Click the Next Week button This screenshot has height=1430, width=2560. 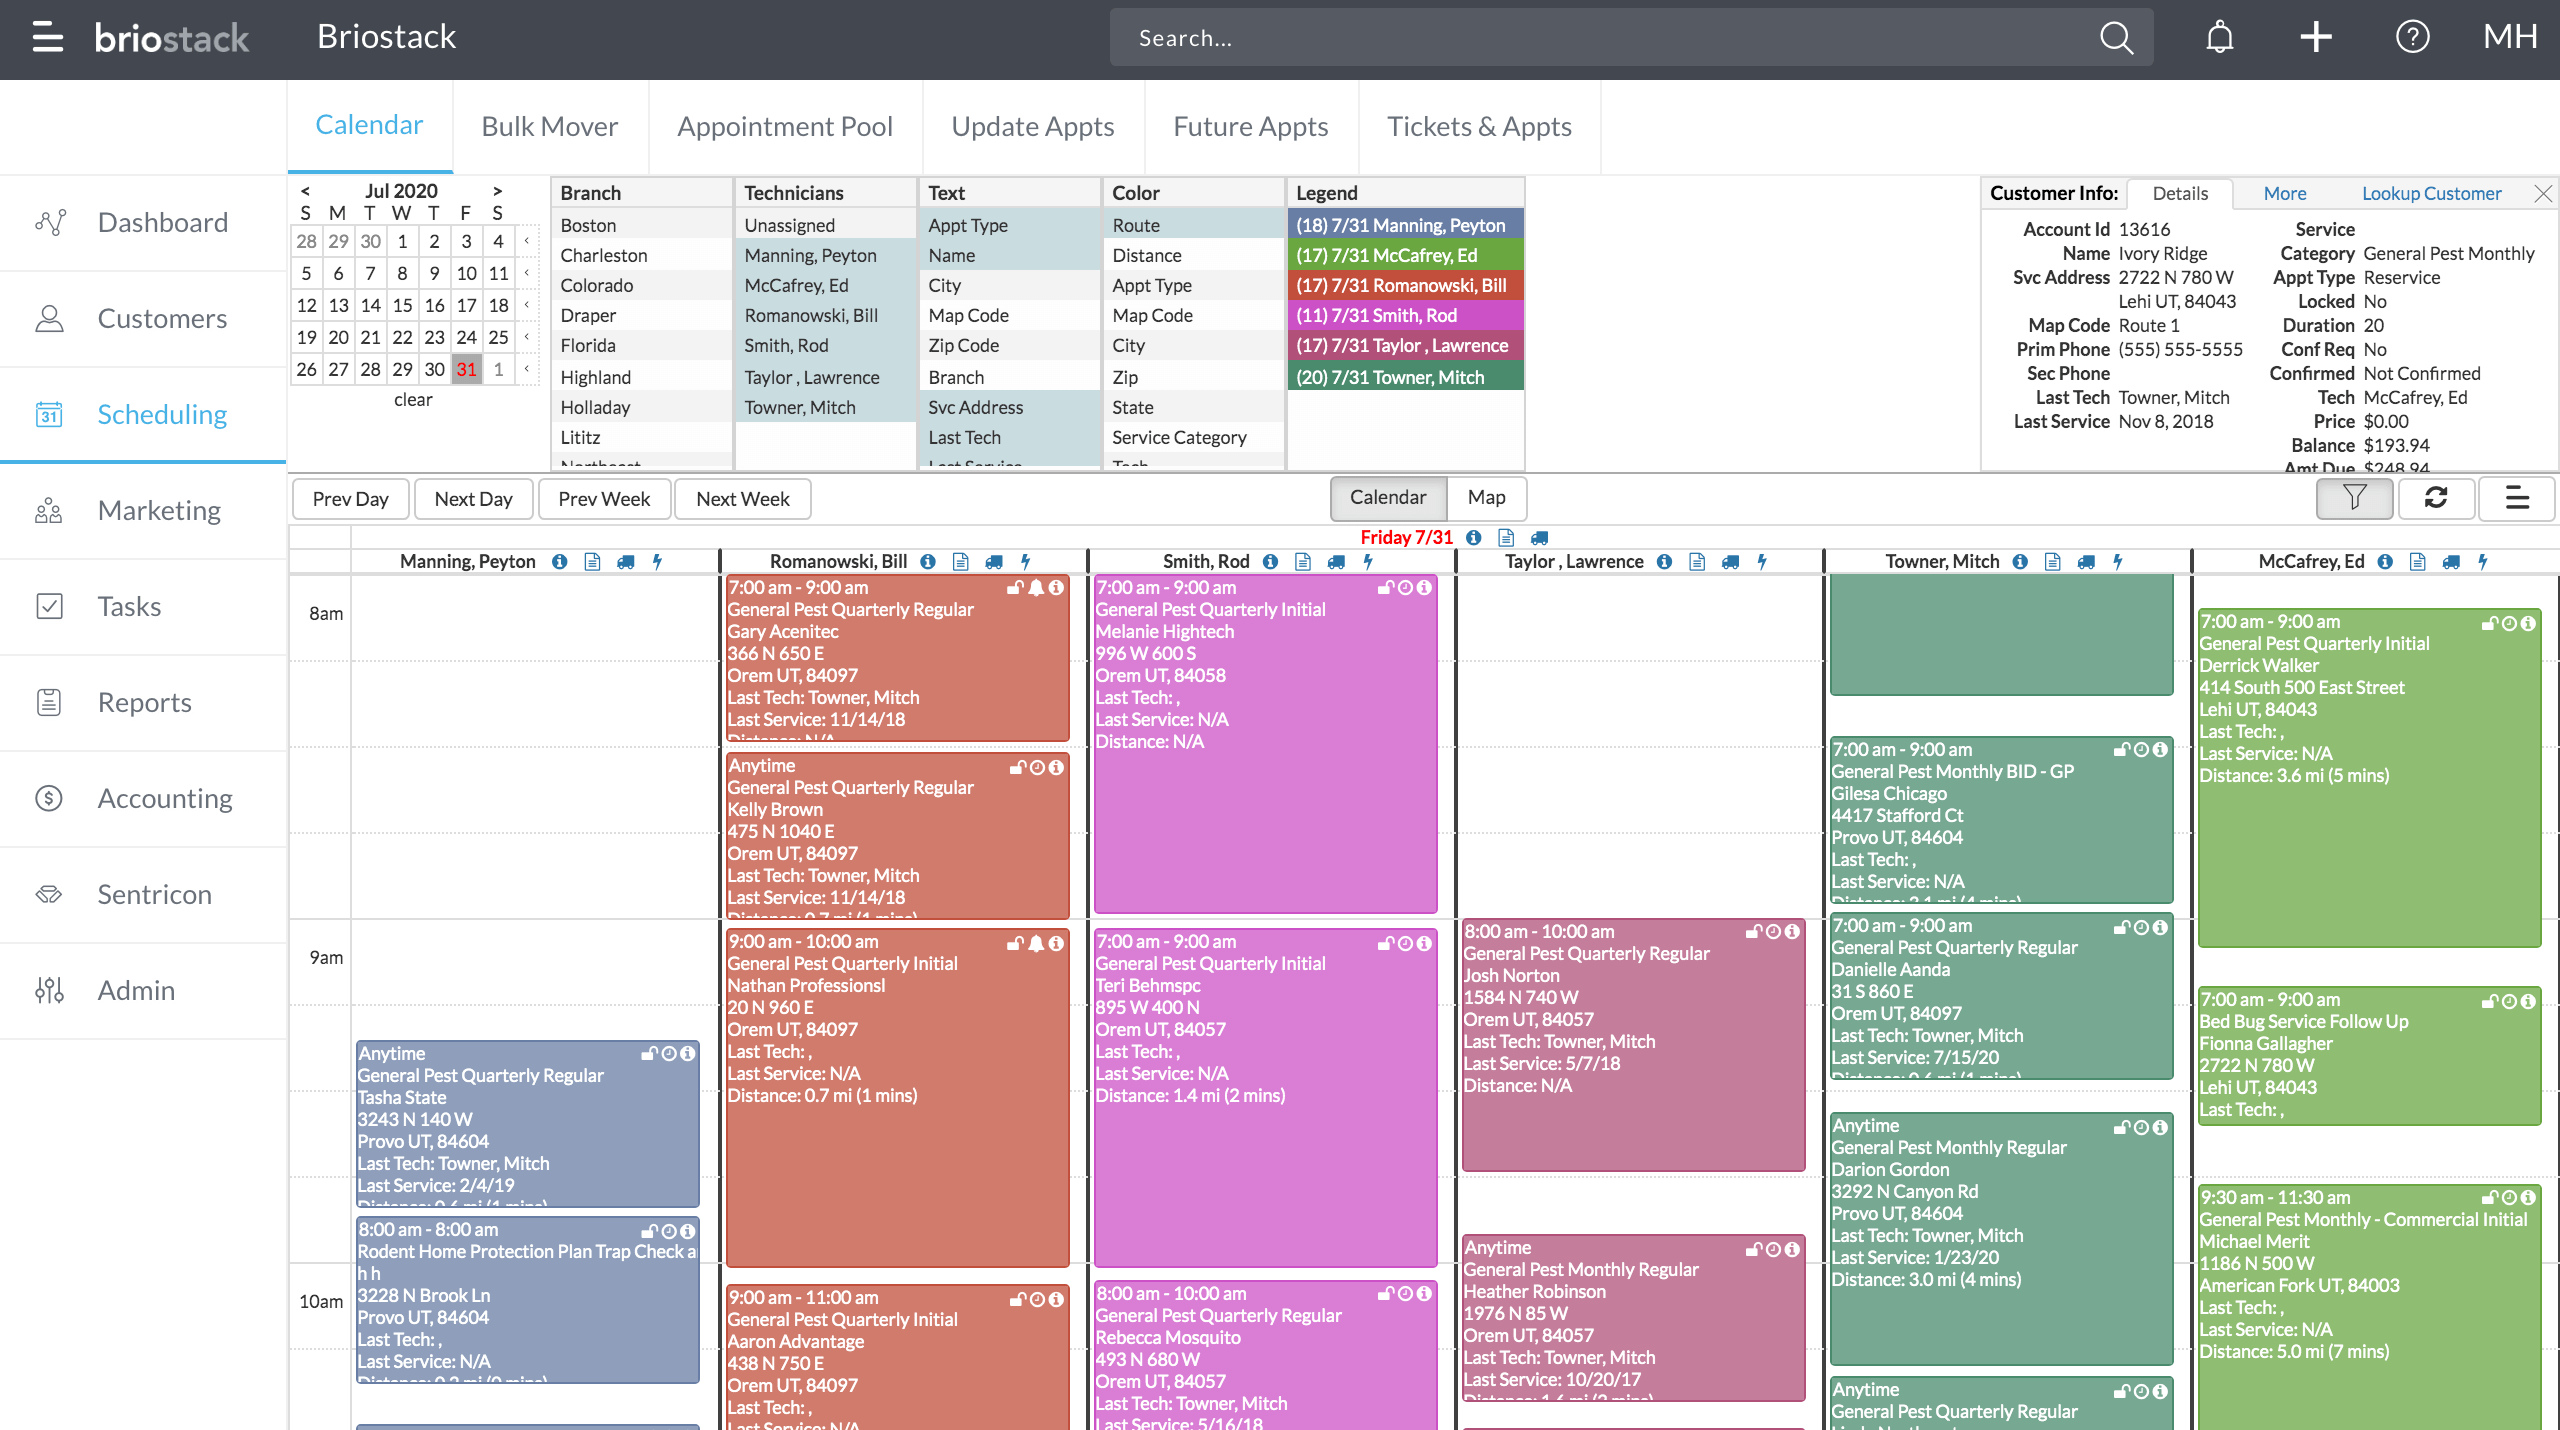(742, 499)
